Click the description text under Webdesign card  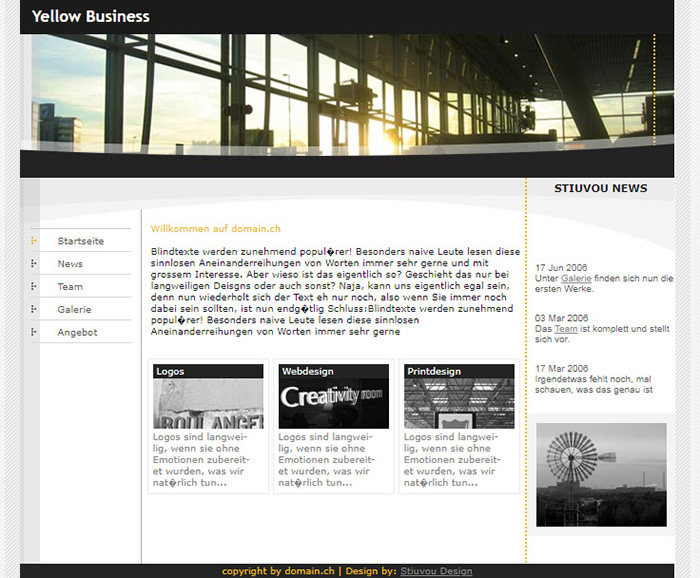[326, 460]
